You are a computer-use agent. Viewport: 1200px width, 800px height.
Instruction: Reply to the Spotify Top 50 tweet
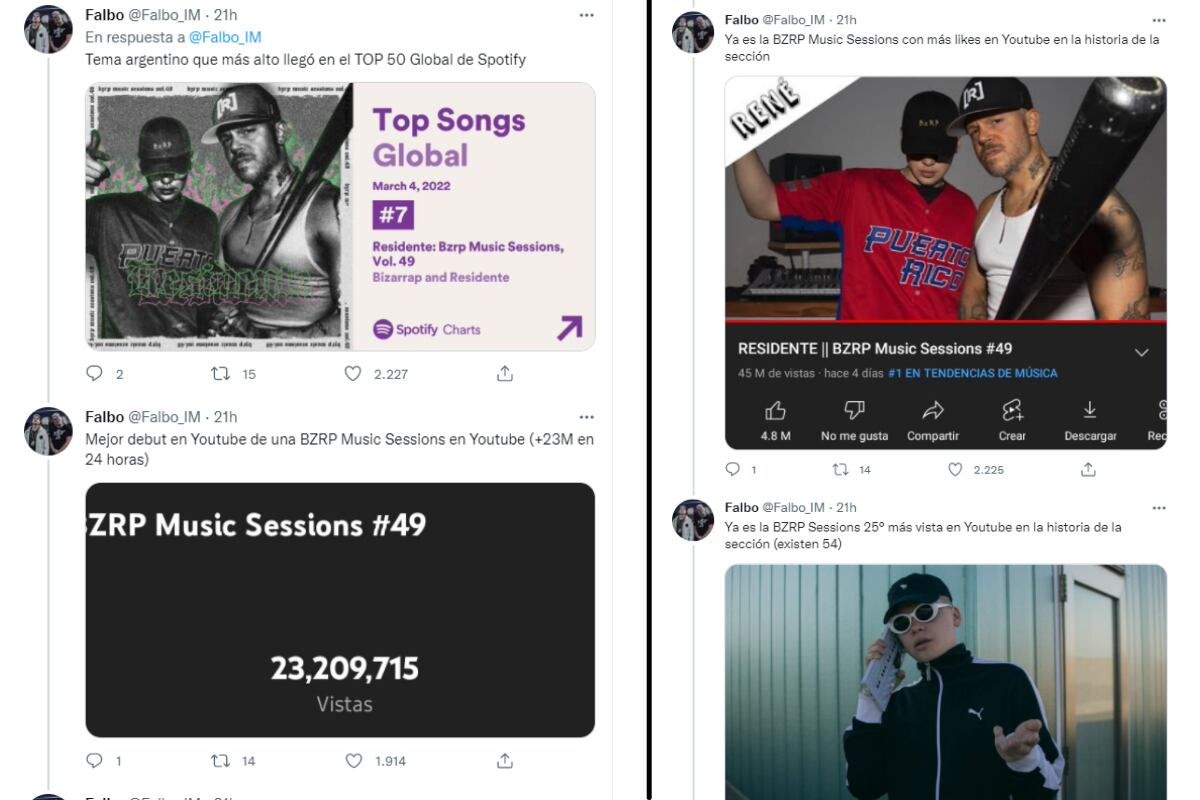click(x=95, y=374)
